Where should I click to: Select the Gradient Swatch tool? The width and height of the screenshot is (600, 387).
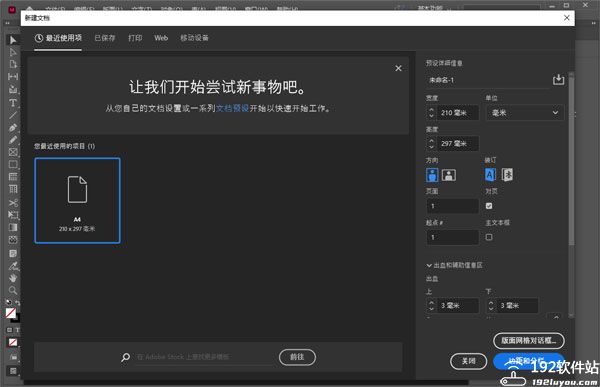pos(13,227)
